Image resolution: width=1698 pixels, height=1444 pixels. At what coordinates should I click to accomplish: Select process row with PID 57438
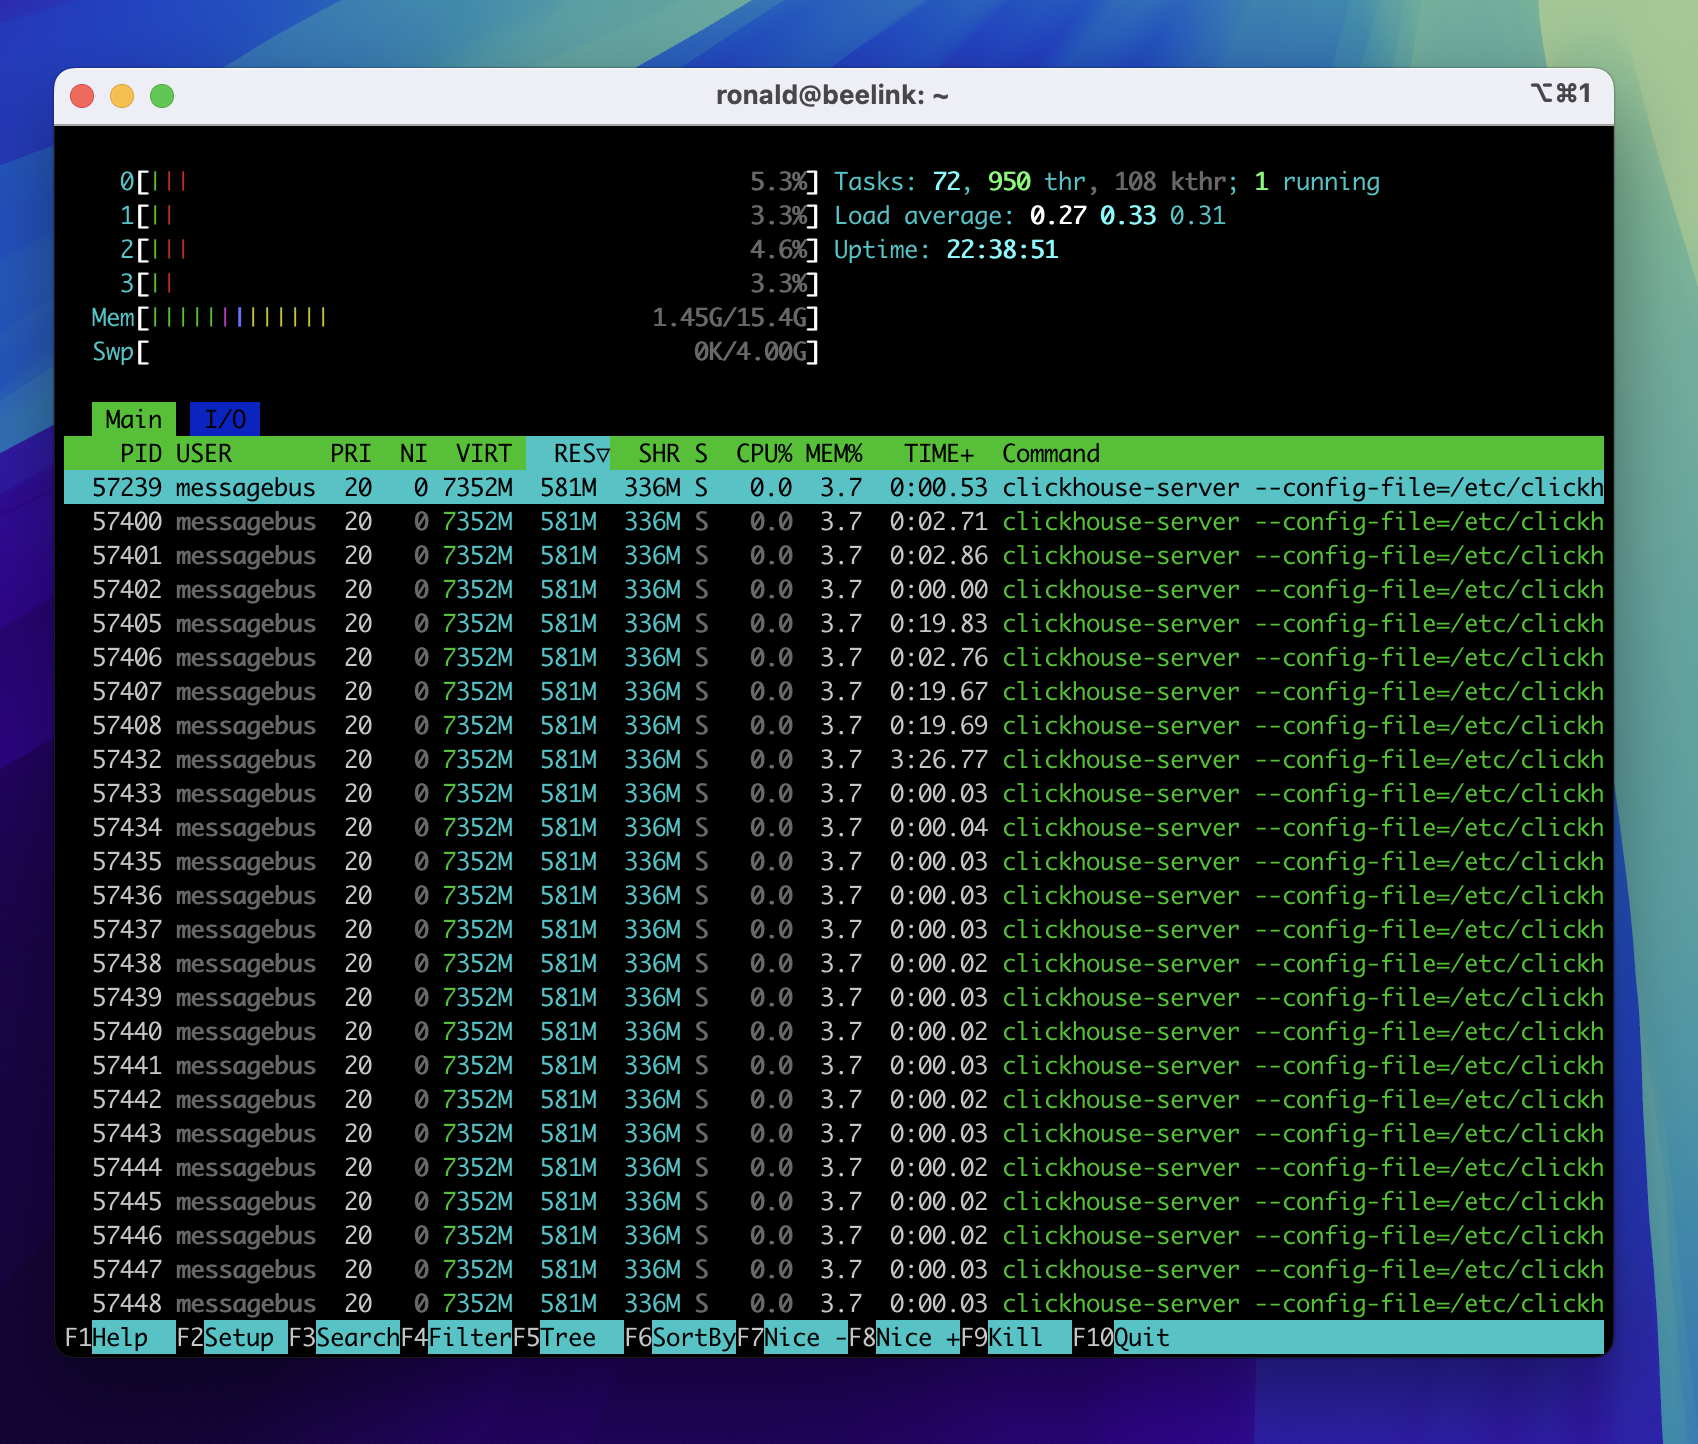coord(834,963)
